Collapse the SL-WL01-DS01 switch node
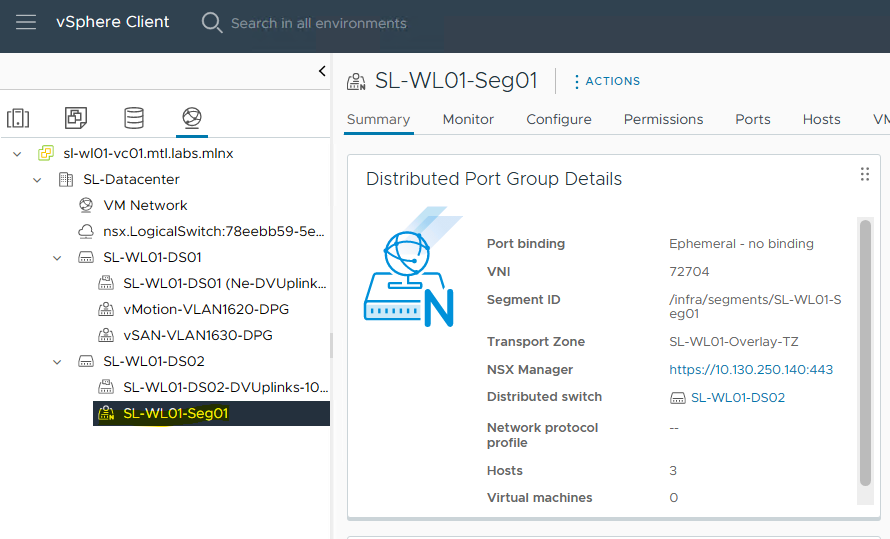The height and width of the screenshot is (539, 890). [x=57, y=258]
